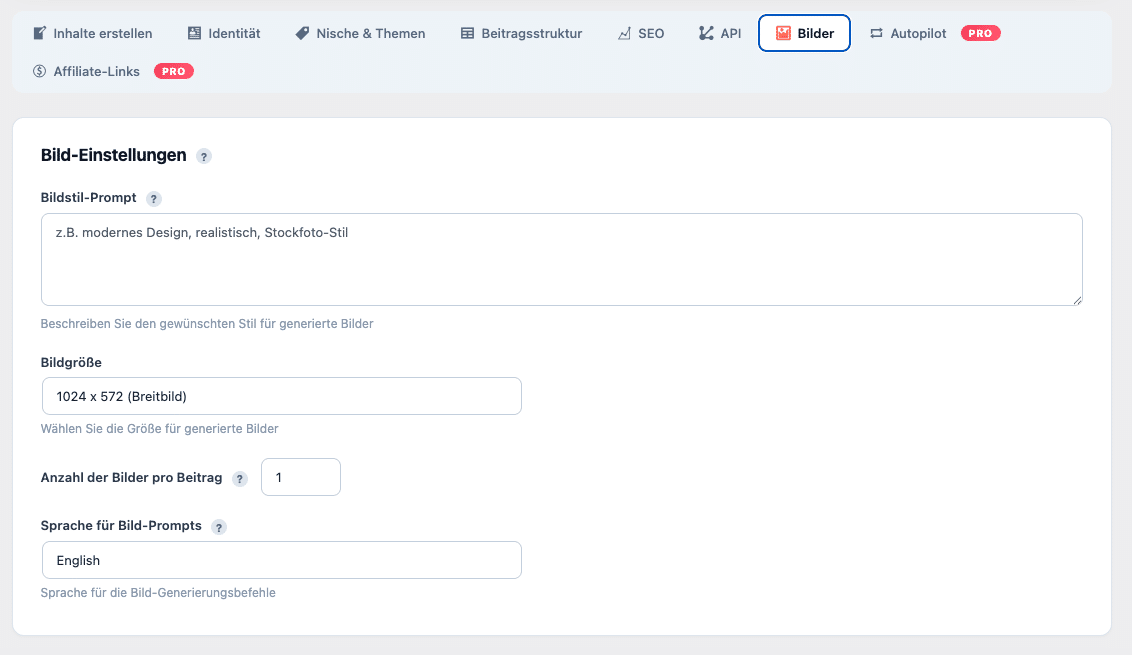Click the PRO badge beside Affiliate-Links
Screen dimensions: 1132x655
173,71
